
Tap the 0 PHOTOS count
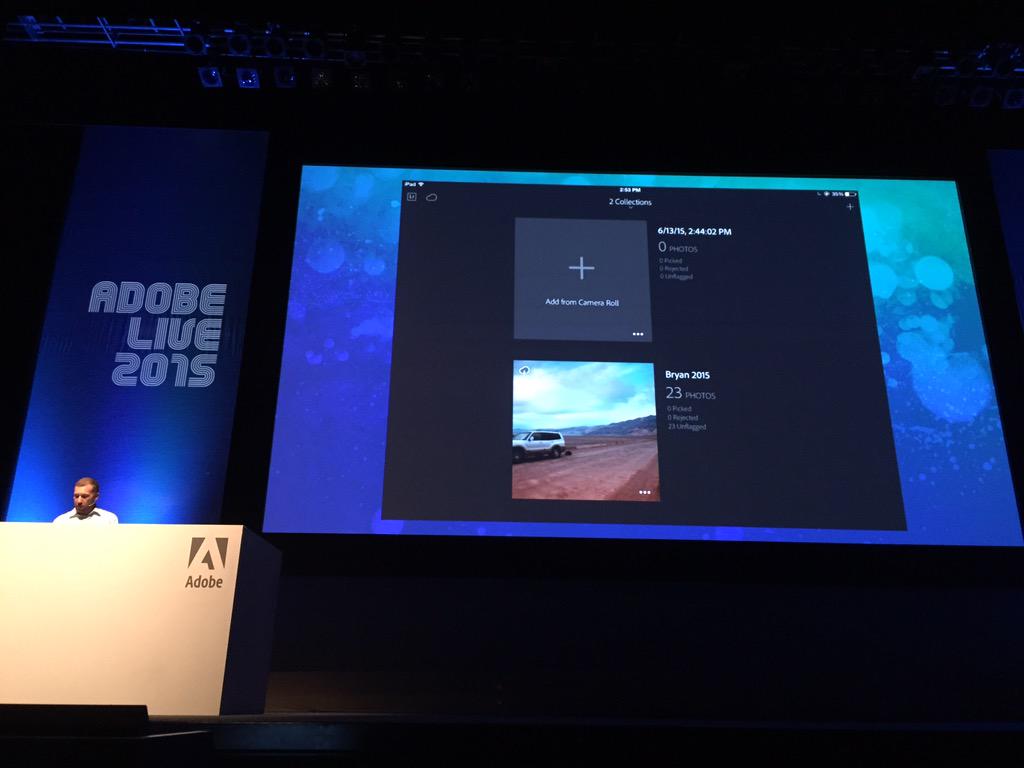[678, 247]
